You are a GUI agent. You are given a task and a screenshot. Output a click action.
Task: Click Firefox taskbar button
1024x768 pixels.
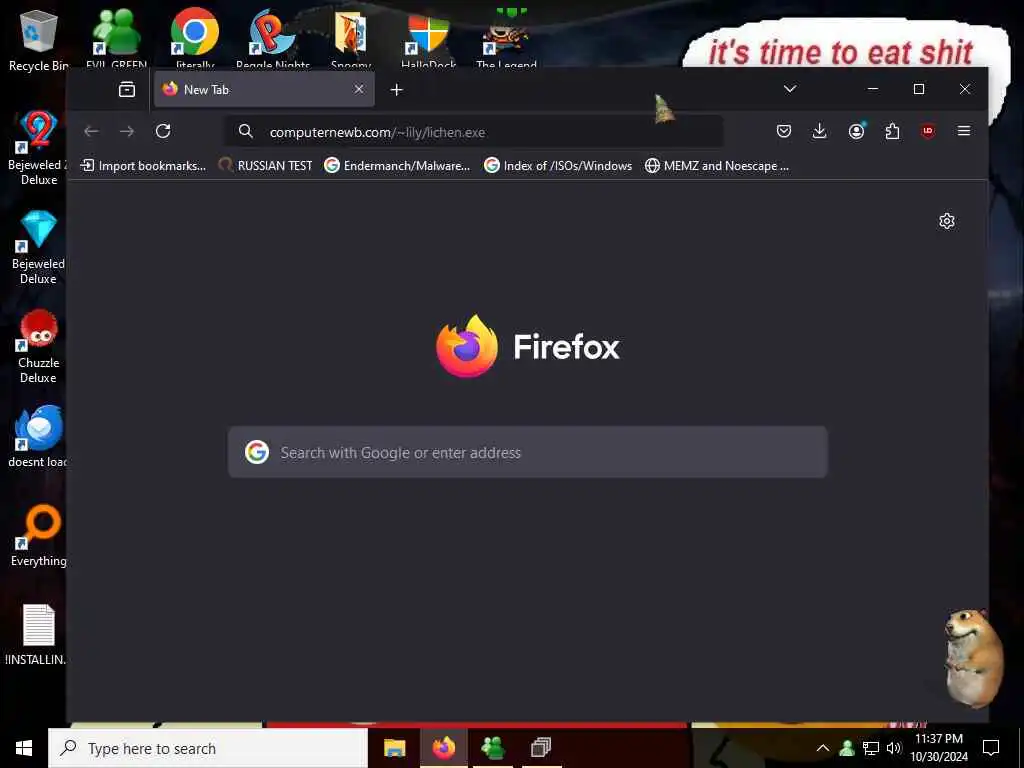click(443, 748)
